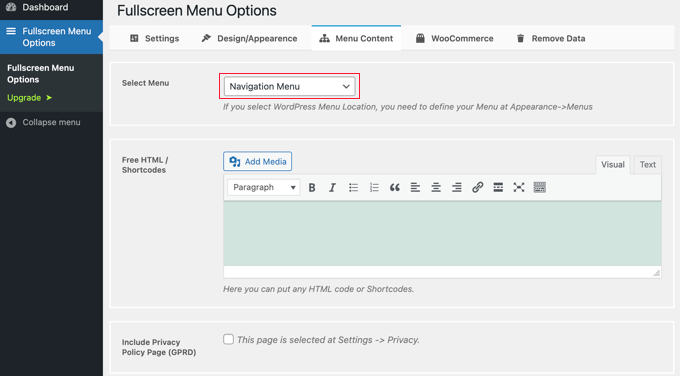Click the Fullscreen Menu Options page heading
The width and height of the screenshot is (680, 376).
point(196,11)
